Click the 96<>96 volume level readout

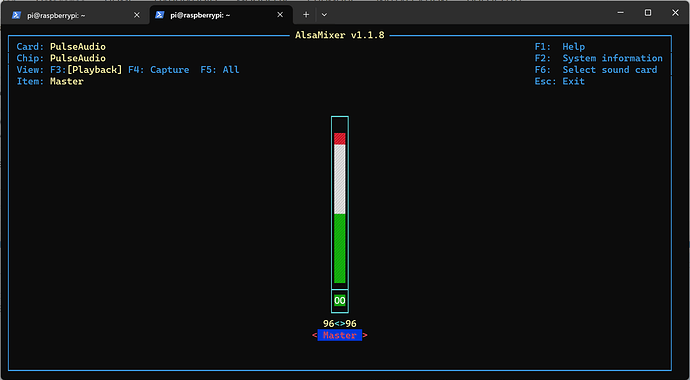pos(340,324)
